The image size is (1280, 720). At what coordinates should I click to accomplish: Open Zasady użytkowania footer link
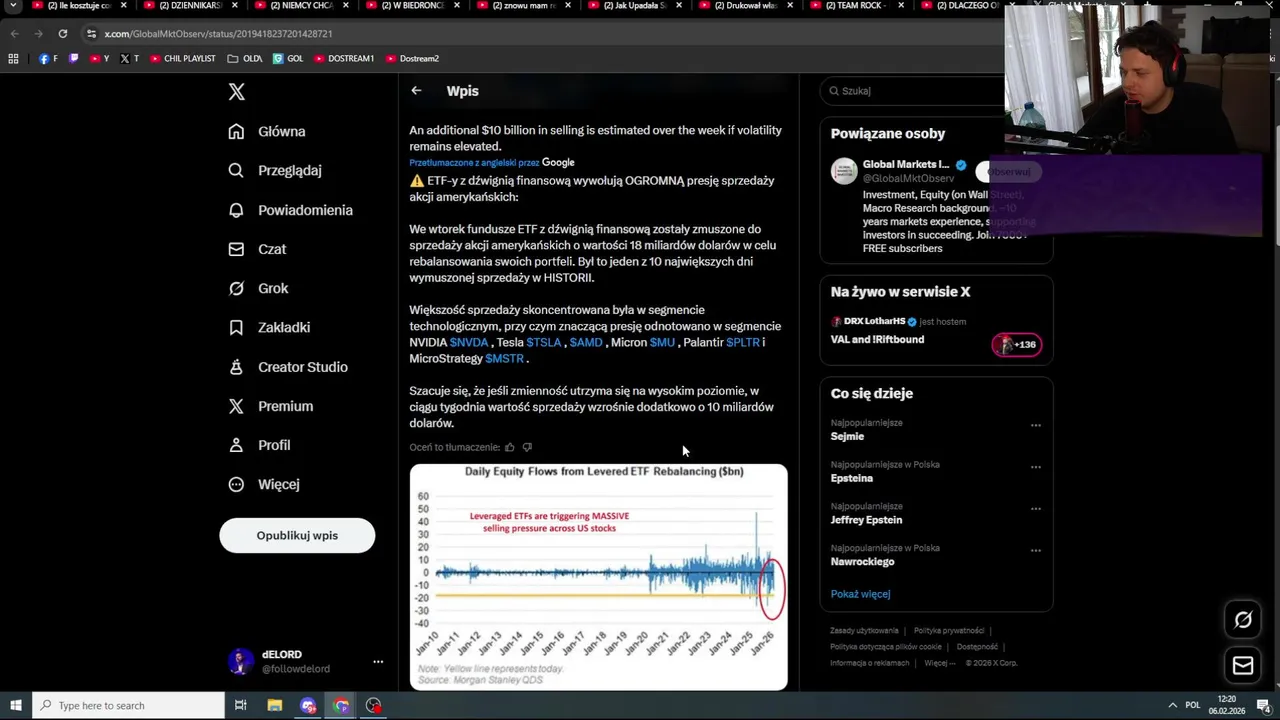click(864, 631)
